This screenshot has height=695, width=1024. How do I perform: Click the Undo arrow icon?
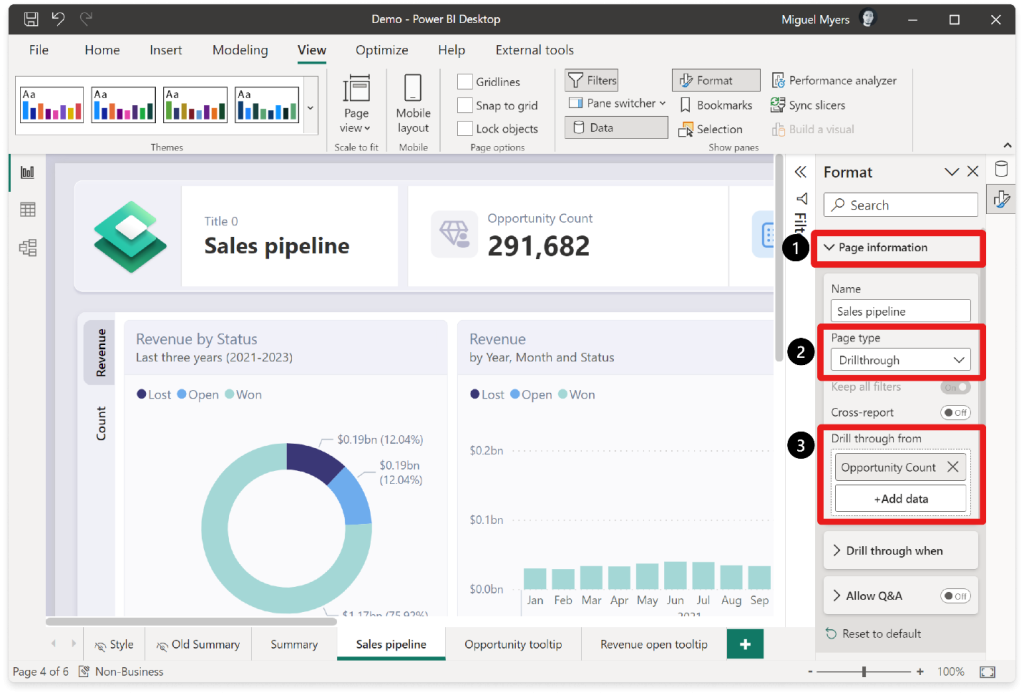tap(58, 19)
